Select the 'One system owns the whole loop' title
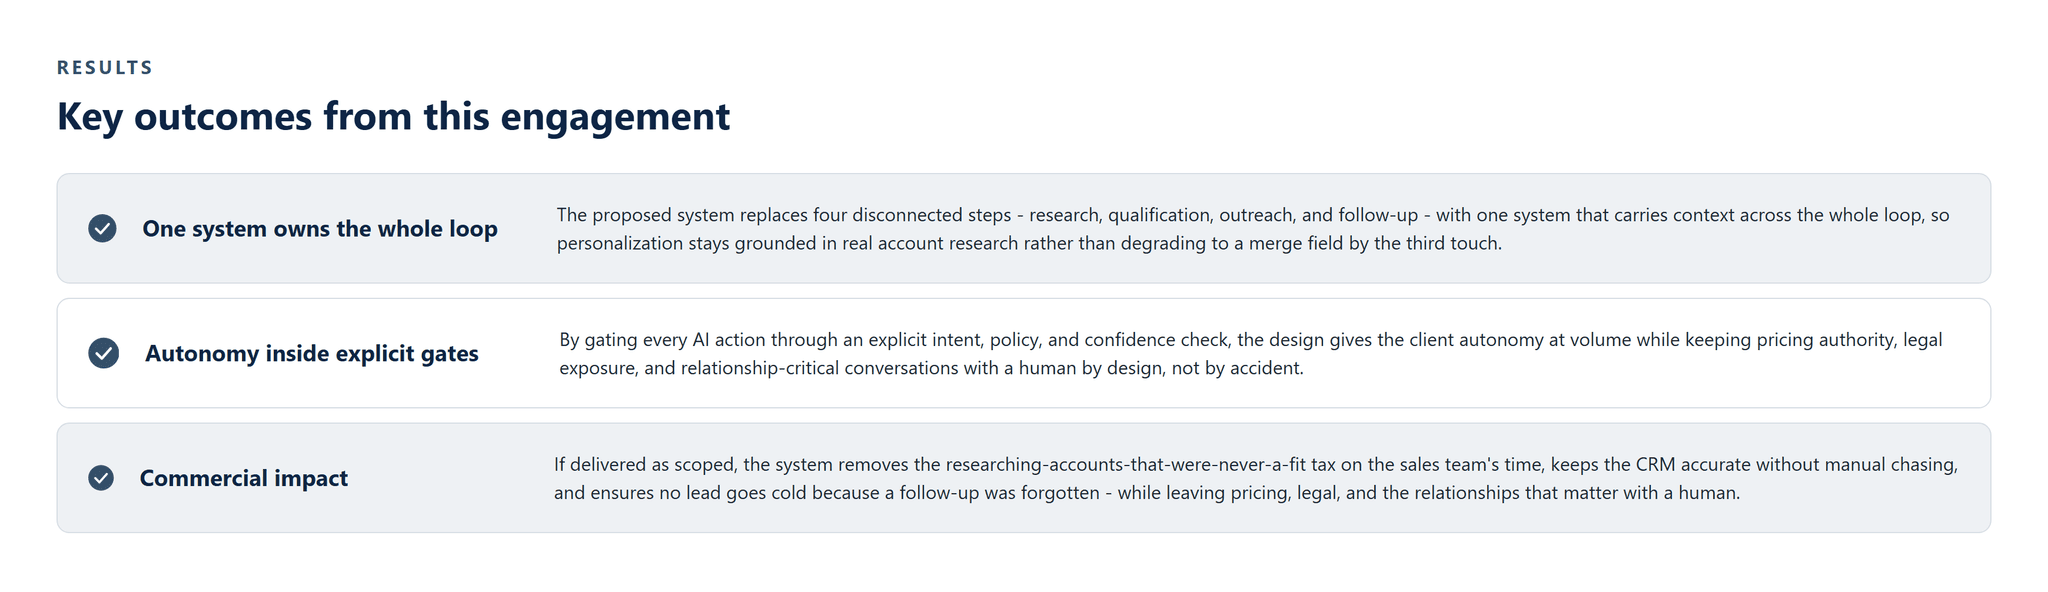Screen dimensions: 2048x592 320,228
